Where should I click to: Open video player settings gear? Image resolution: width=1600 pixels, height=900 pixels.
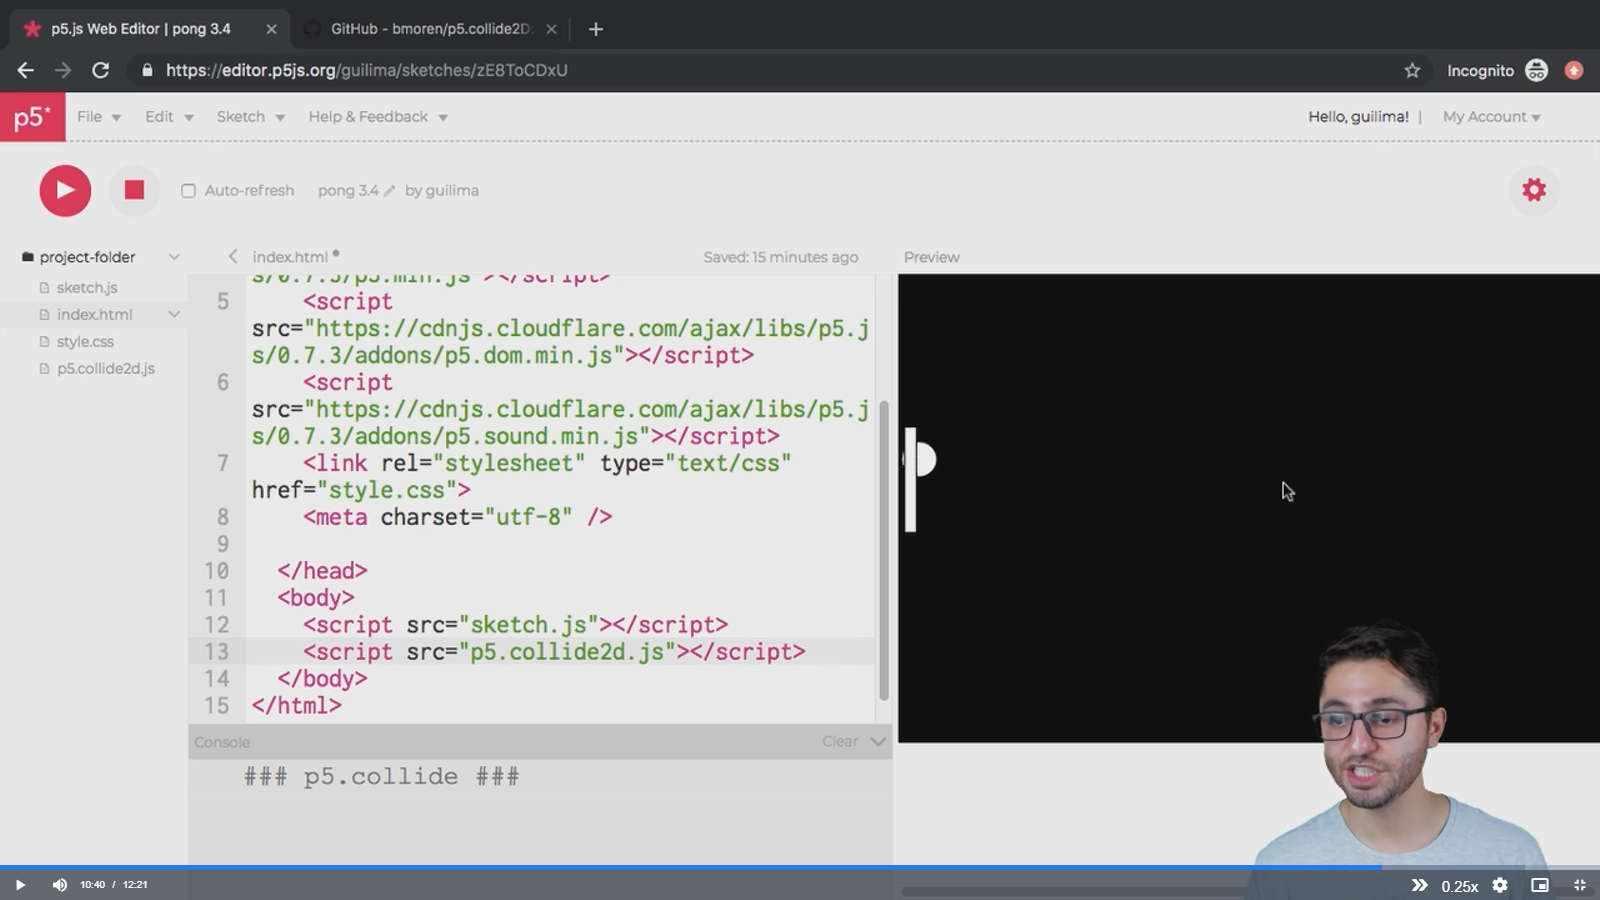pyautogui.click(x=1500, y=885)
